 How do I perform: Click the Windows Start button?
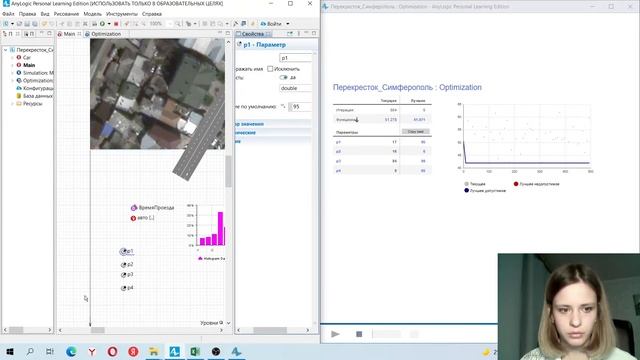[x=9, y=351]
